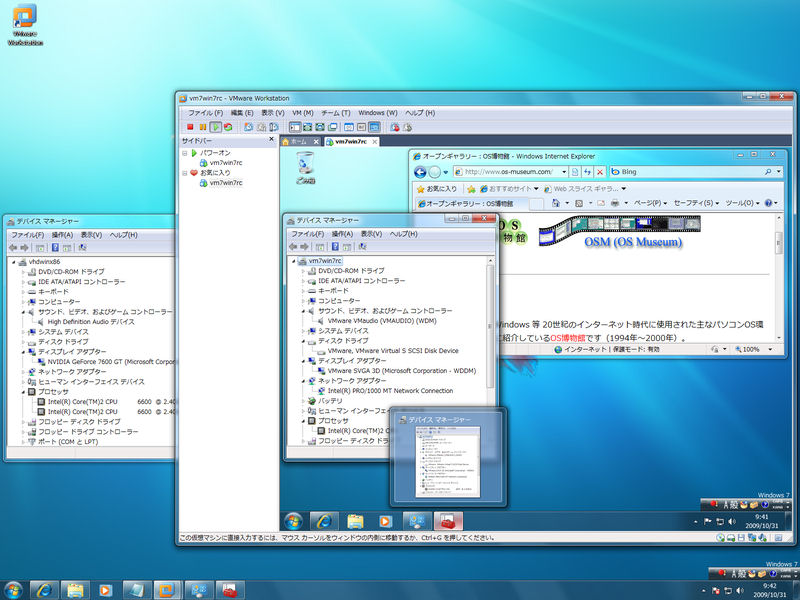Expand ネットワーク アダプター in host Device Manager
The height and width of the screenshot is (600, 800).
[23, 372]
